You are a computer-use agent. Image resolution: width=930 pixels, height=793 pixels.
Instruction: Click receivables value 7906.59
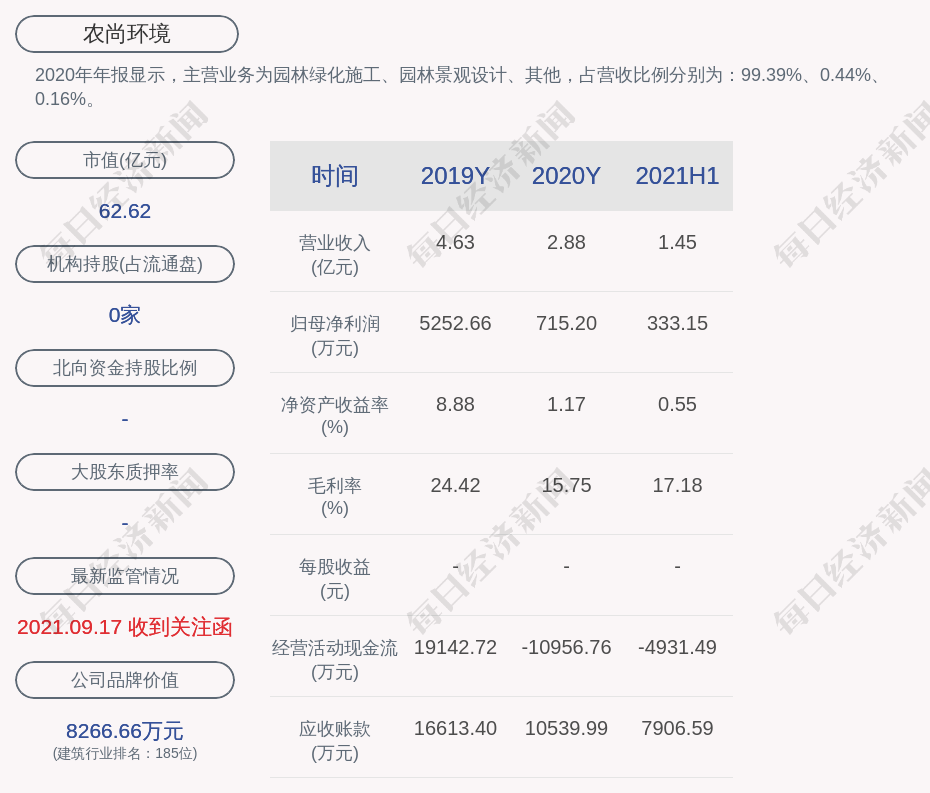[677, 728]
